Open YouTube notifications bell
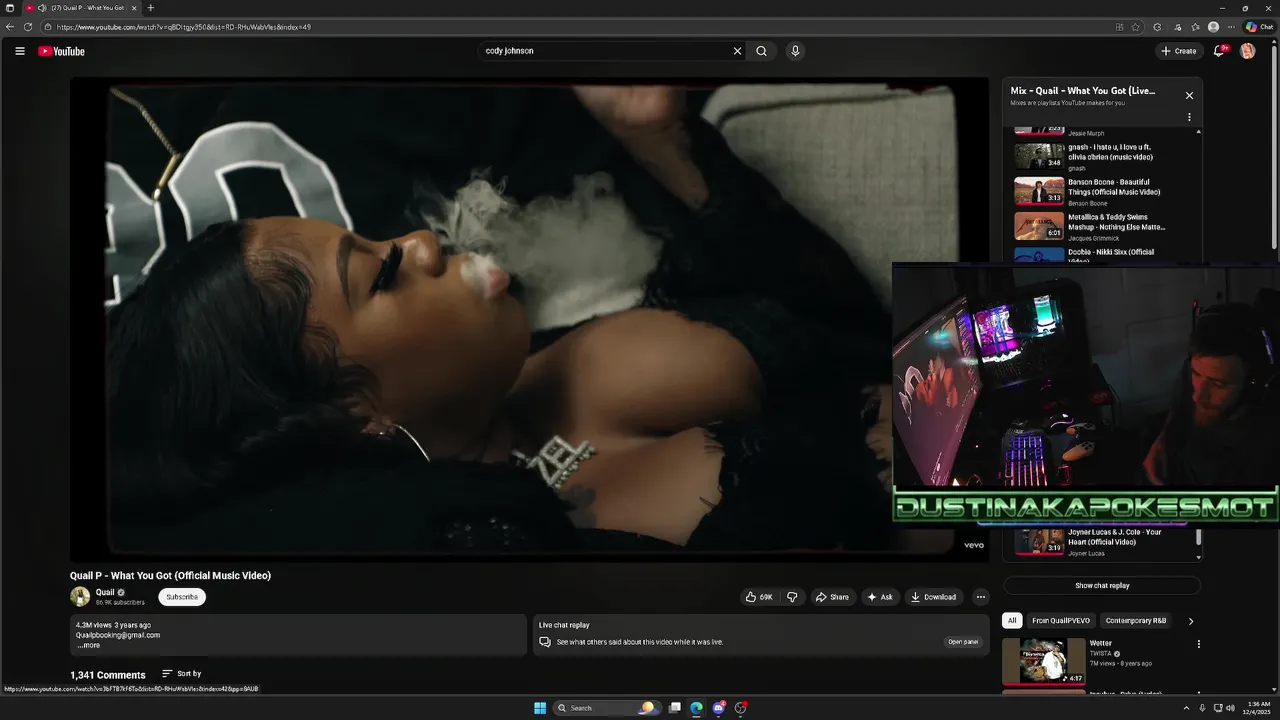Screen dimensions: 1280x720 tap(1219, 51)
